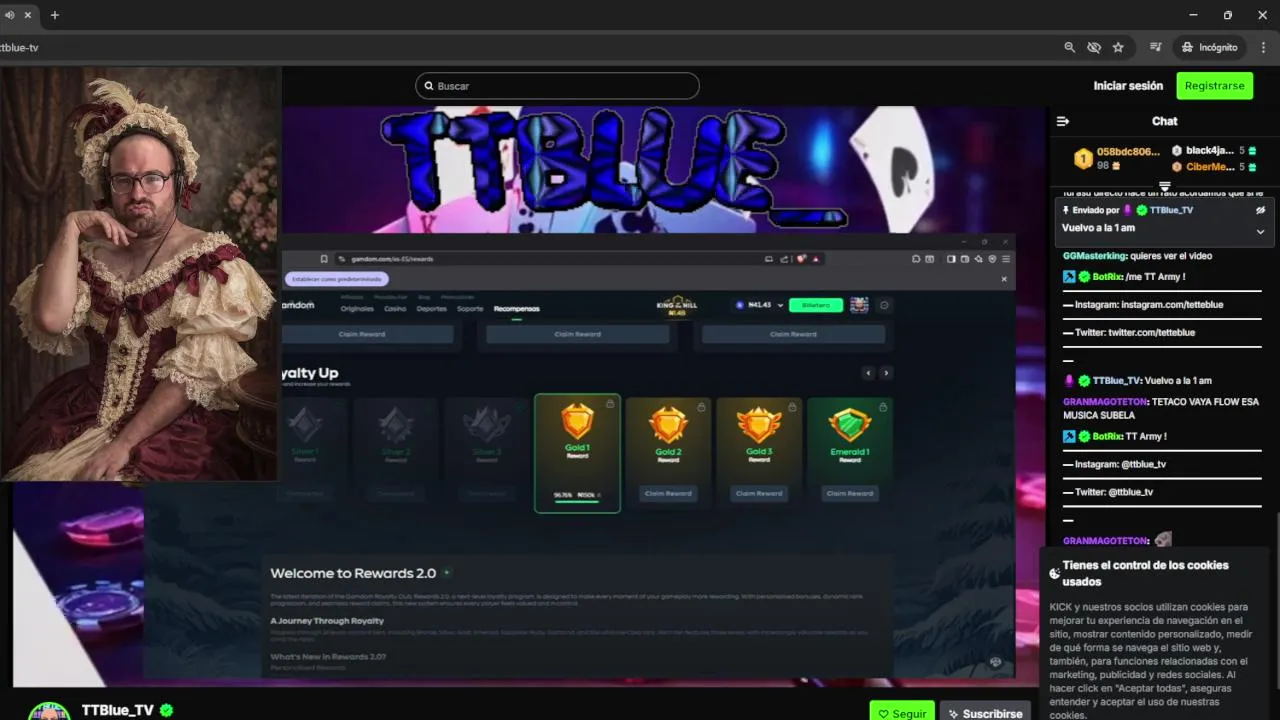Click Iniciar sesión

[1128, 86]
